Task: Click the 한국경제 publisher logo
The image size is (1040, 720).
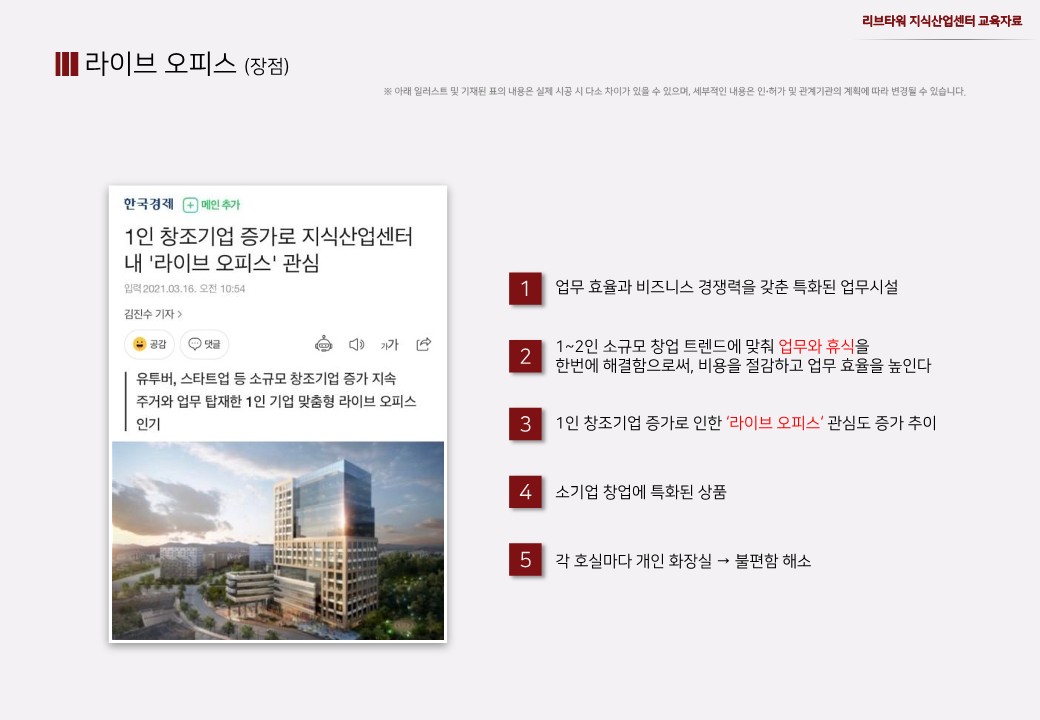Action: click(148, 204)
